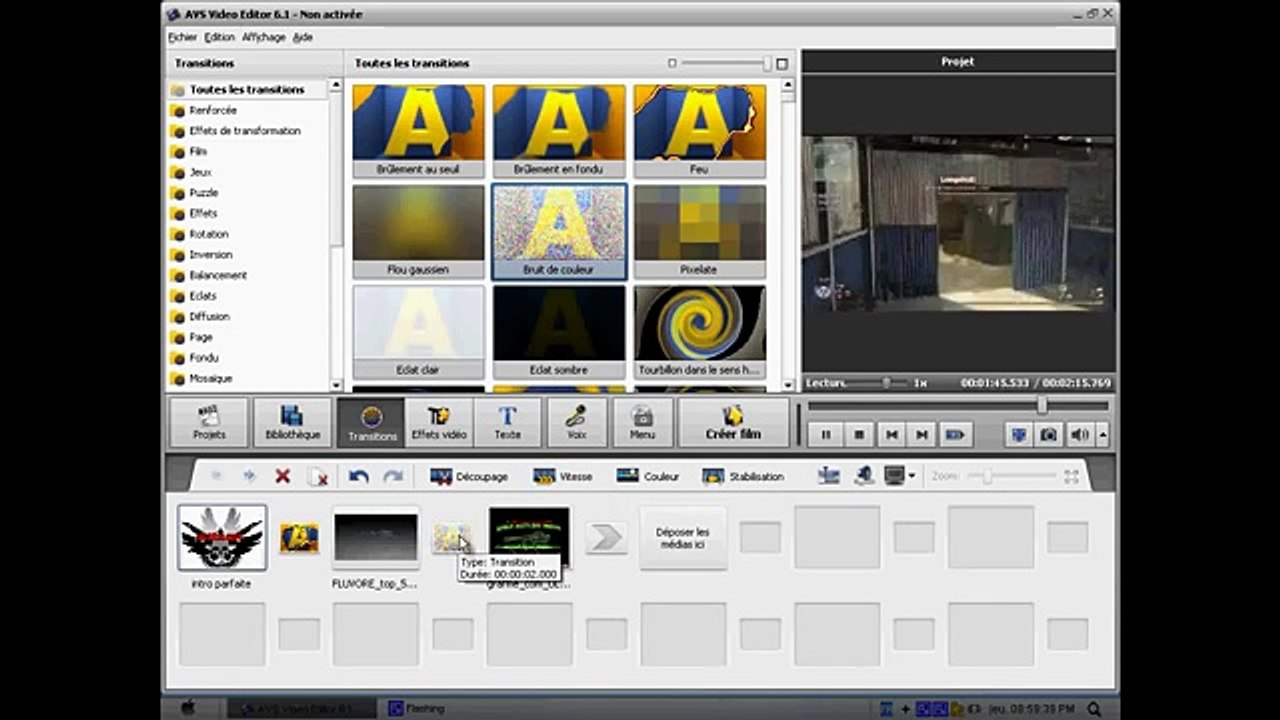Select the Transitions section button
Viewport: 1280px width, 720px height.
[371, 422]
